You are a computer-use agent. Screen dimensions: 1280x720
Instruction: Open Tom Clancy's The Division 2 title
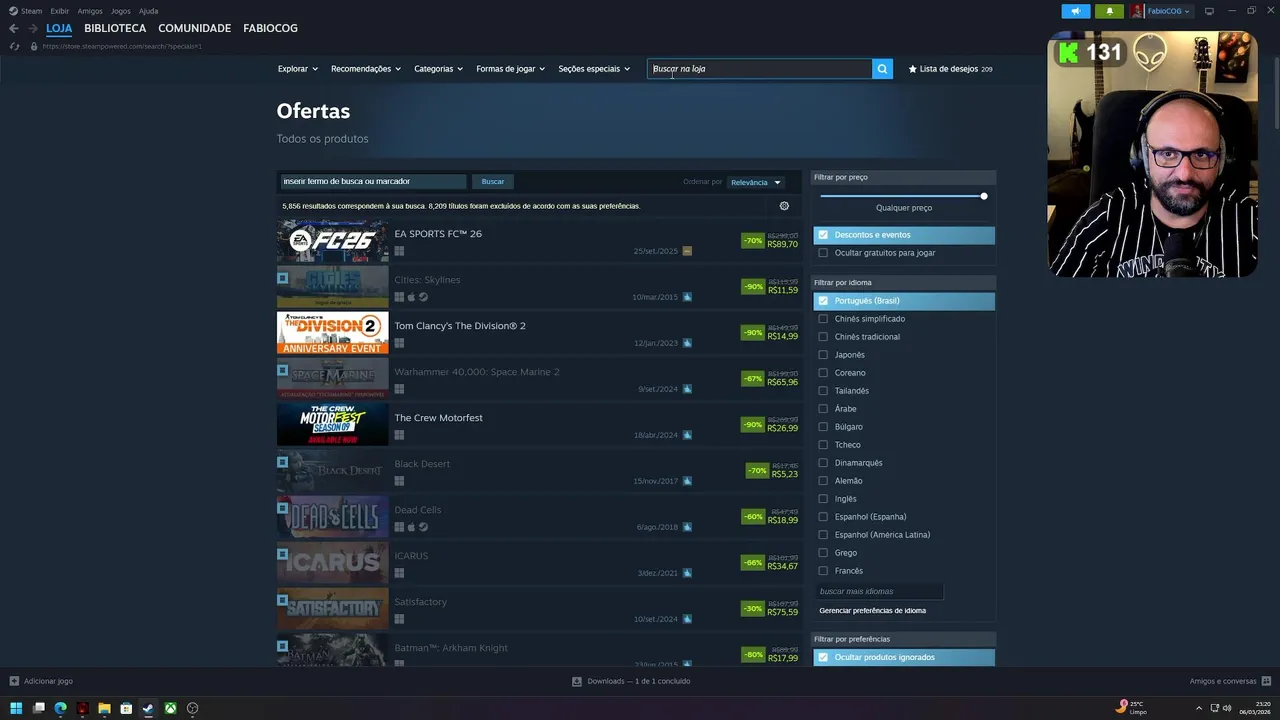[x=460, y=326]
